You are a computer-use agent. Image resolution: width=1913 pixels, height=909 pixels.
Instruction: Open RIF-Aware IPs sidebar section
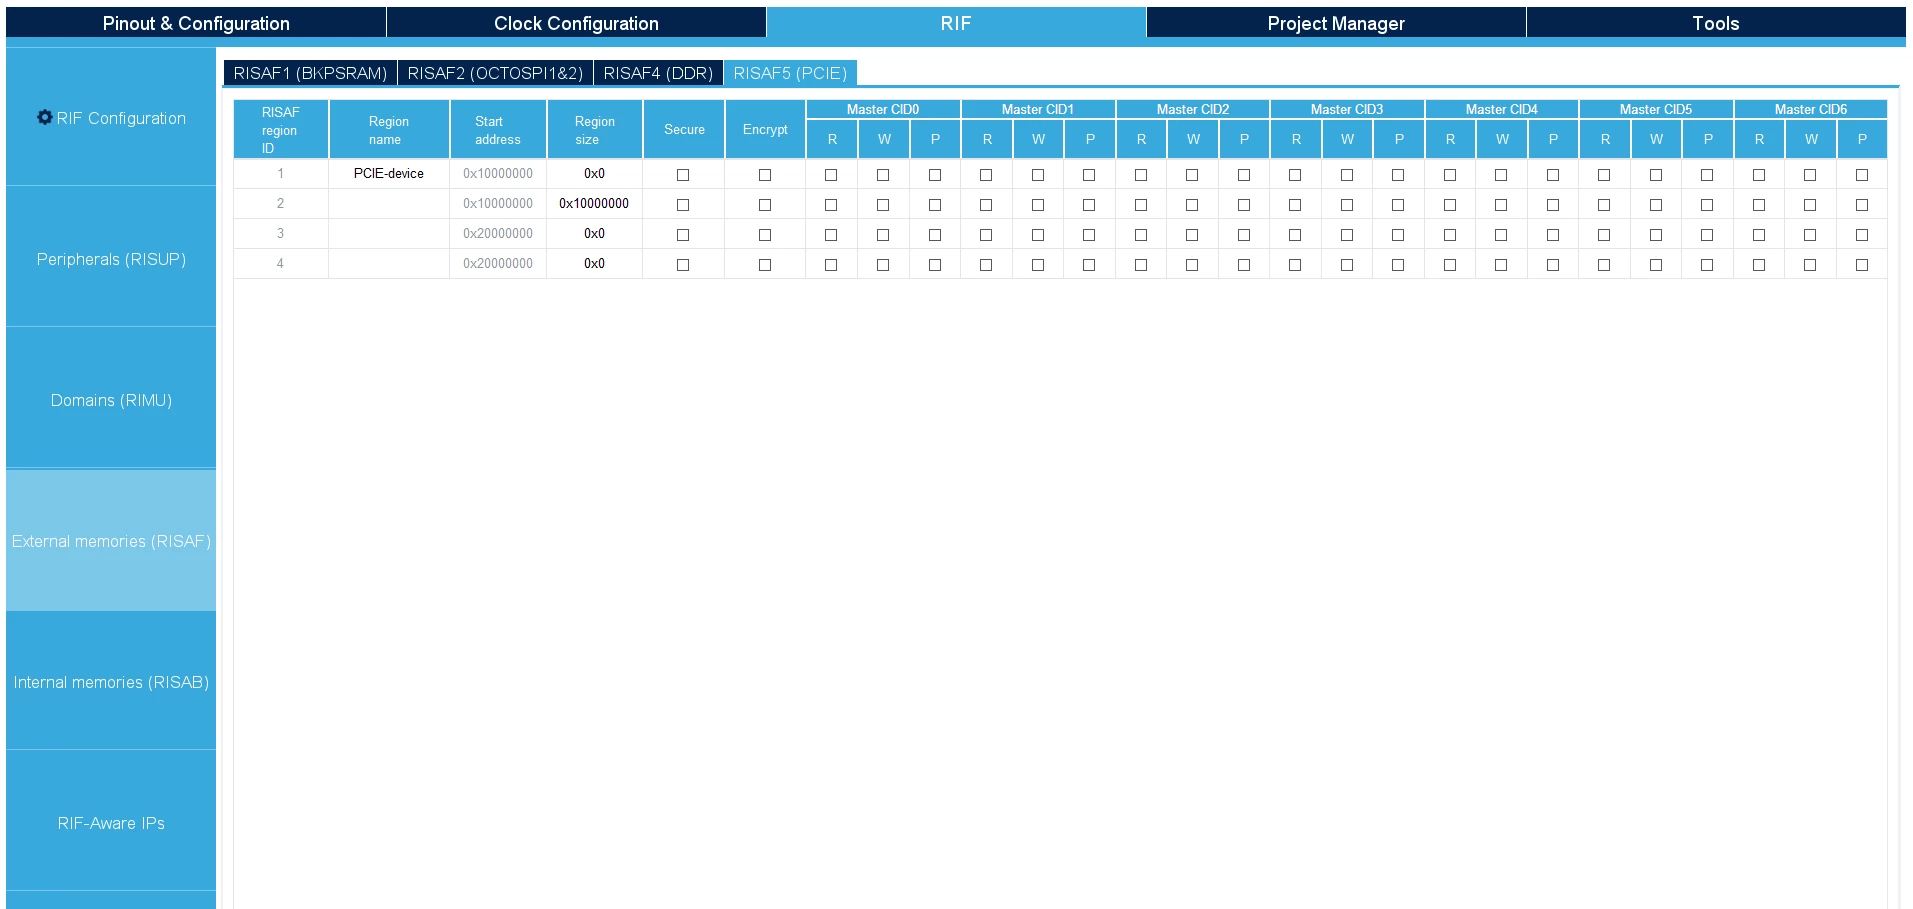pyautogui.click(x=111, y=823)
